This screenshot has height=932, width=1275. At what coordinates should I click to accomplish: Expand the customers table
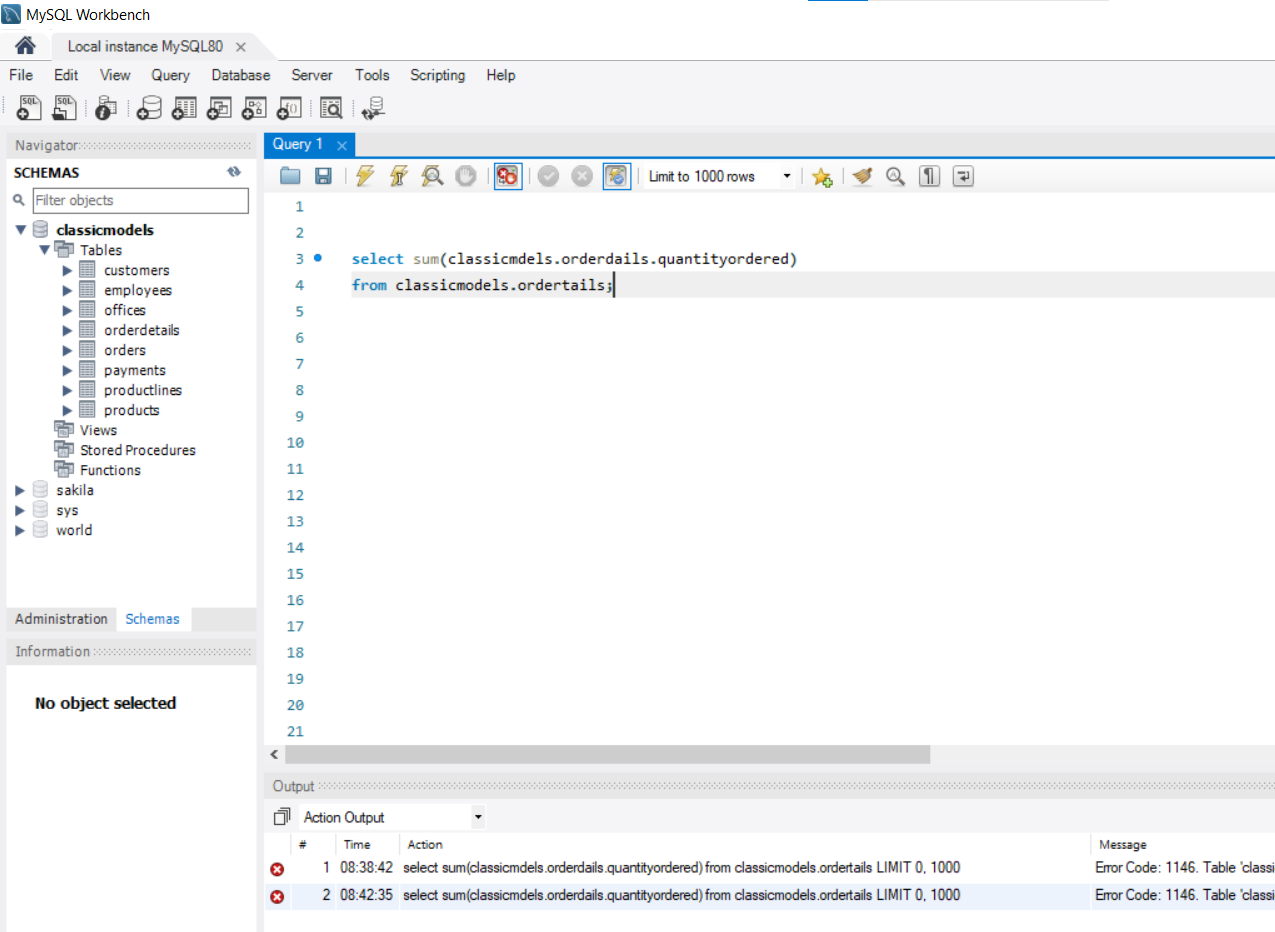pyautogui.click(x=67, y=270)
